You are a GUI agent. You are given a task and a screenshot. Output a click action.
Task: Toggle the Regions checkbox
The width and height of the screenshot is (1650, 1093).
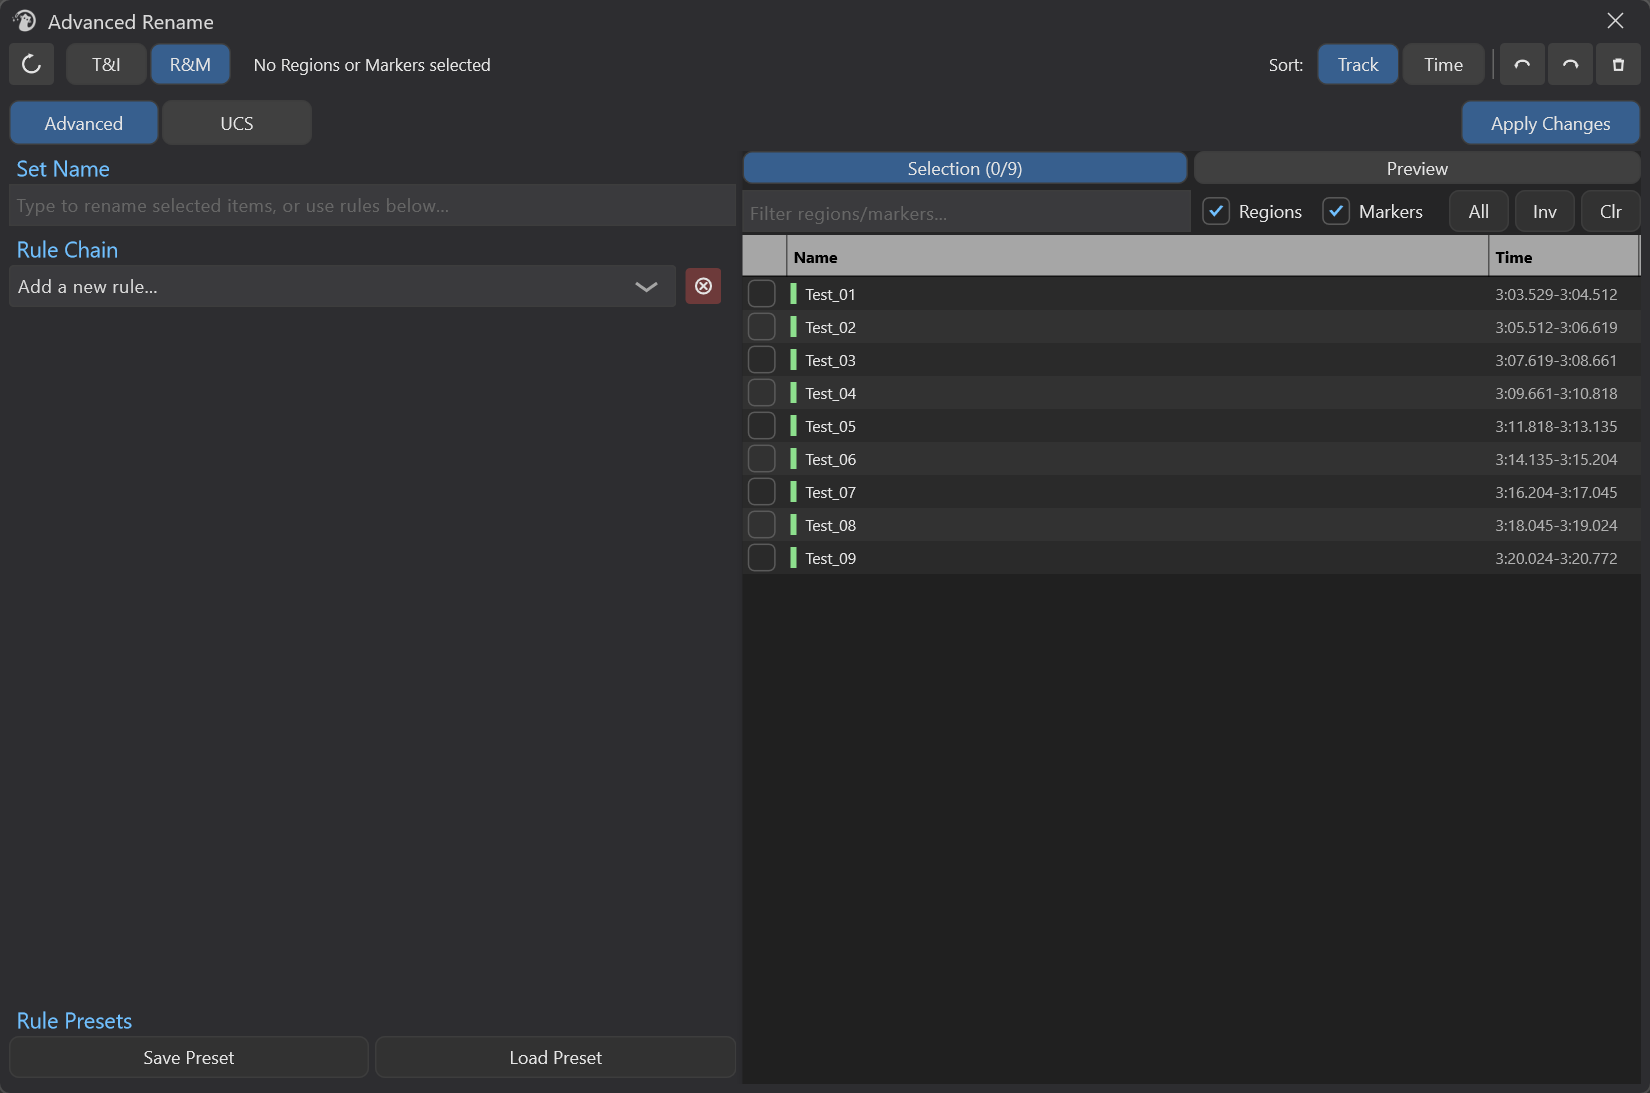pyautogui.click(x=1216, y=211)
